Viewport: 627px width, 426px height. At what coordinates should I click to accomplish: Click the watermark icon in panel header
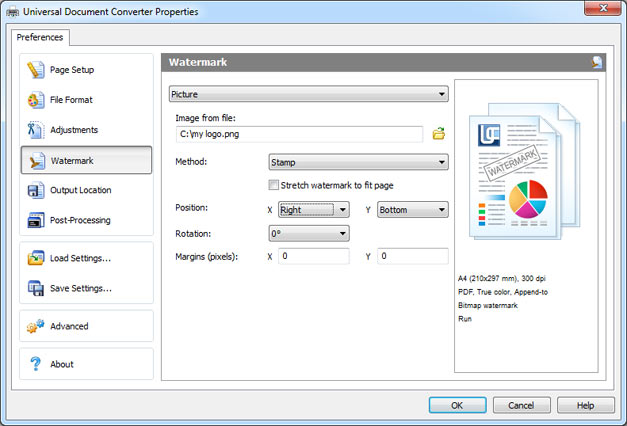click(597, 62)
